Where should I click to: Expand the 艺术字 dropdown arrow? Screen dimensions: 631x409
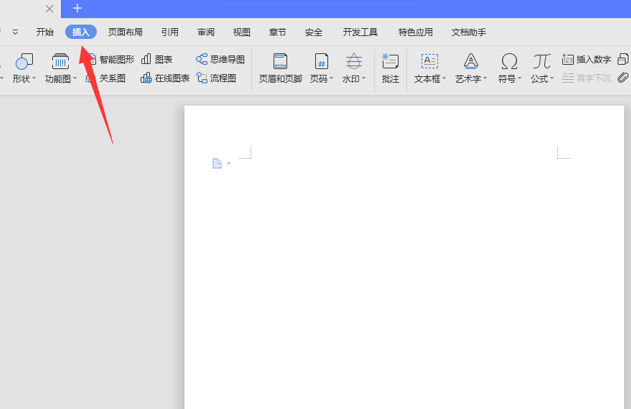point(485,78)
